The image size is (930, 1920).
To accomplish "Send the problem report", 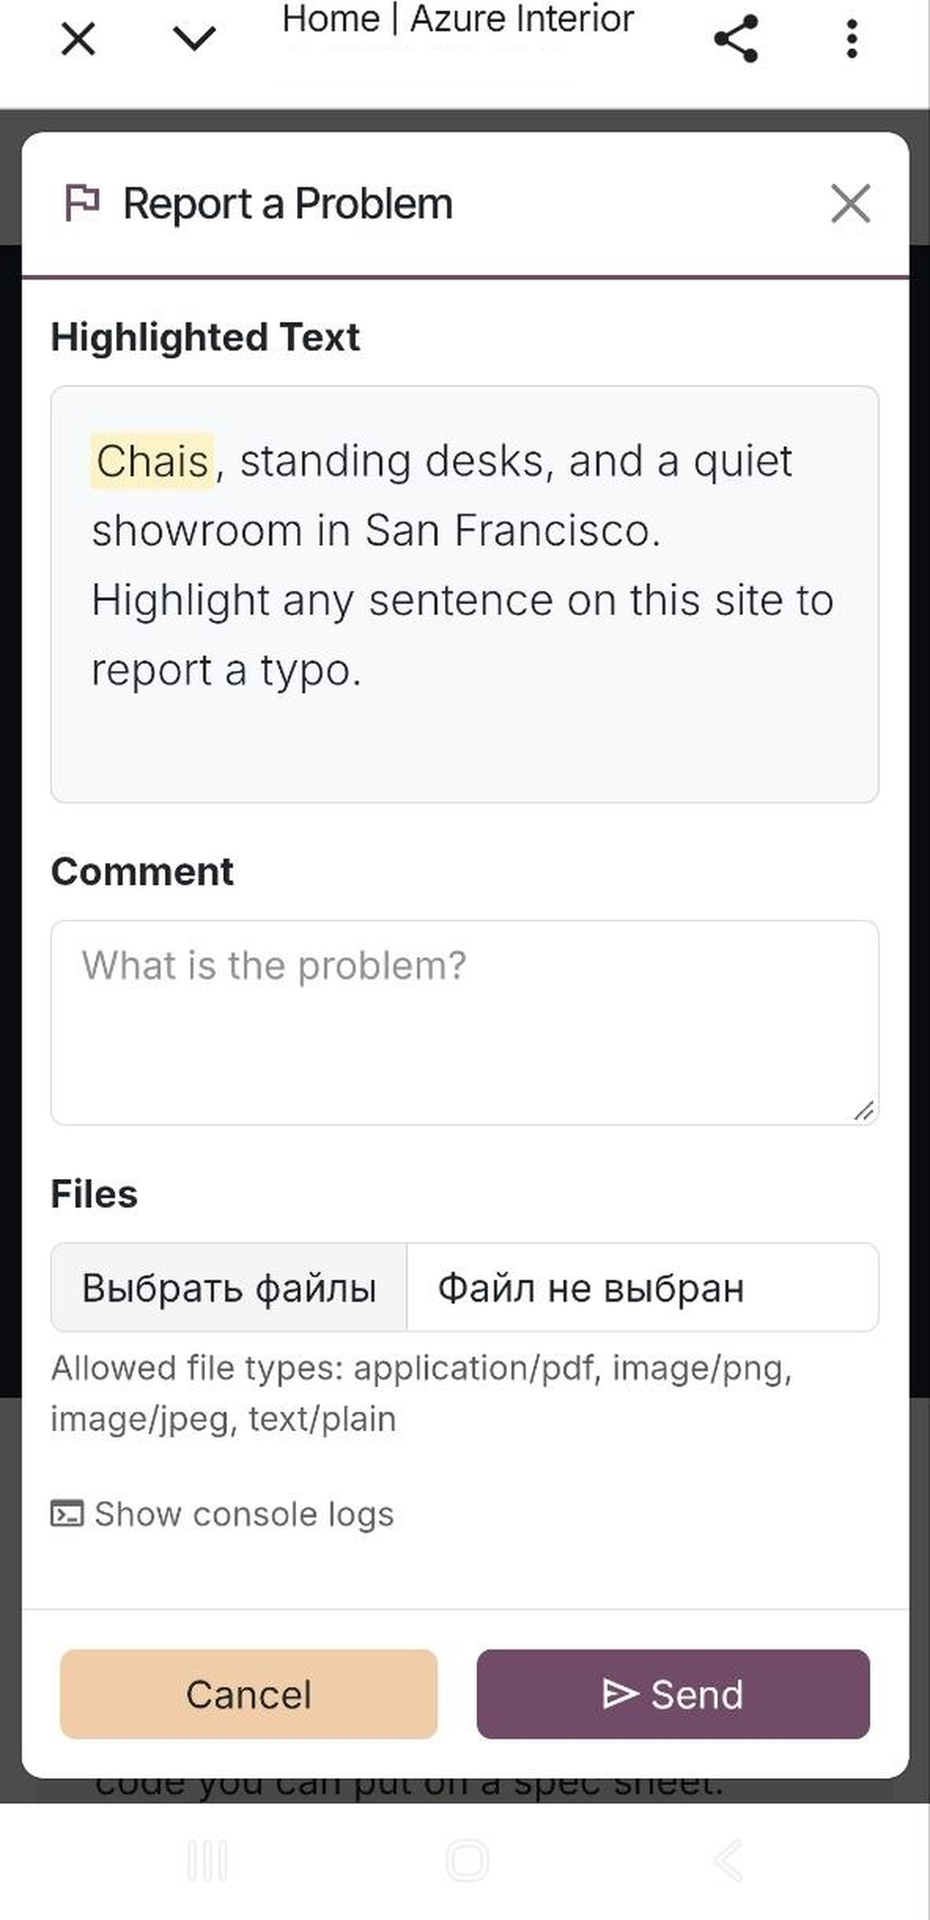I will pos(673,1694).
